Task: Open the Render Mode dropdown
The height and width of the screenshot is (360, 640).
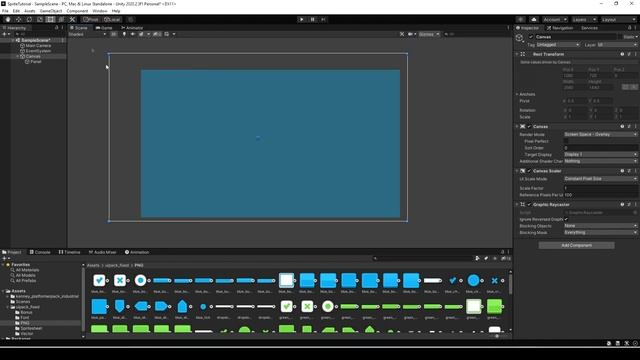Action: 600,134
